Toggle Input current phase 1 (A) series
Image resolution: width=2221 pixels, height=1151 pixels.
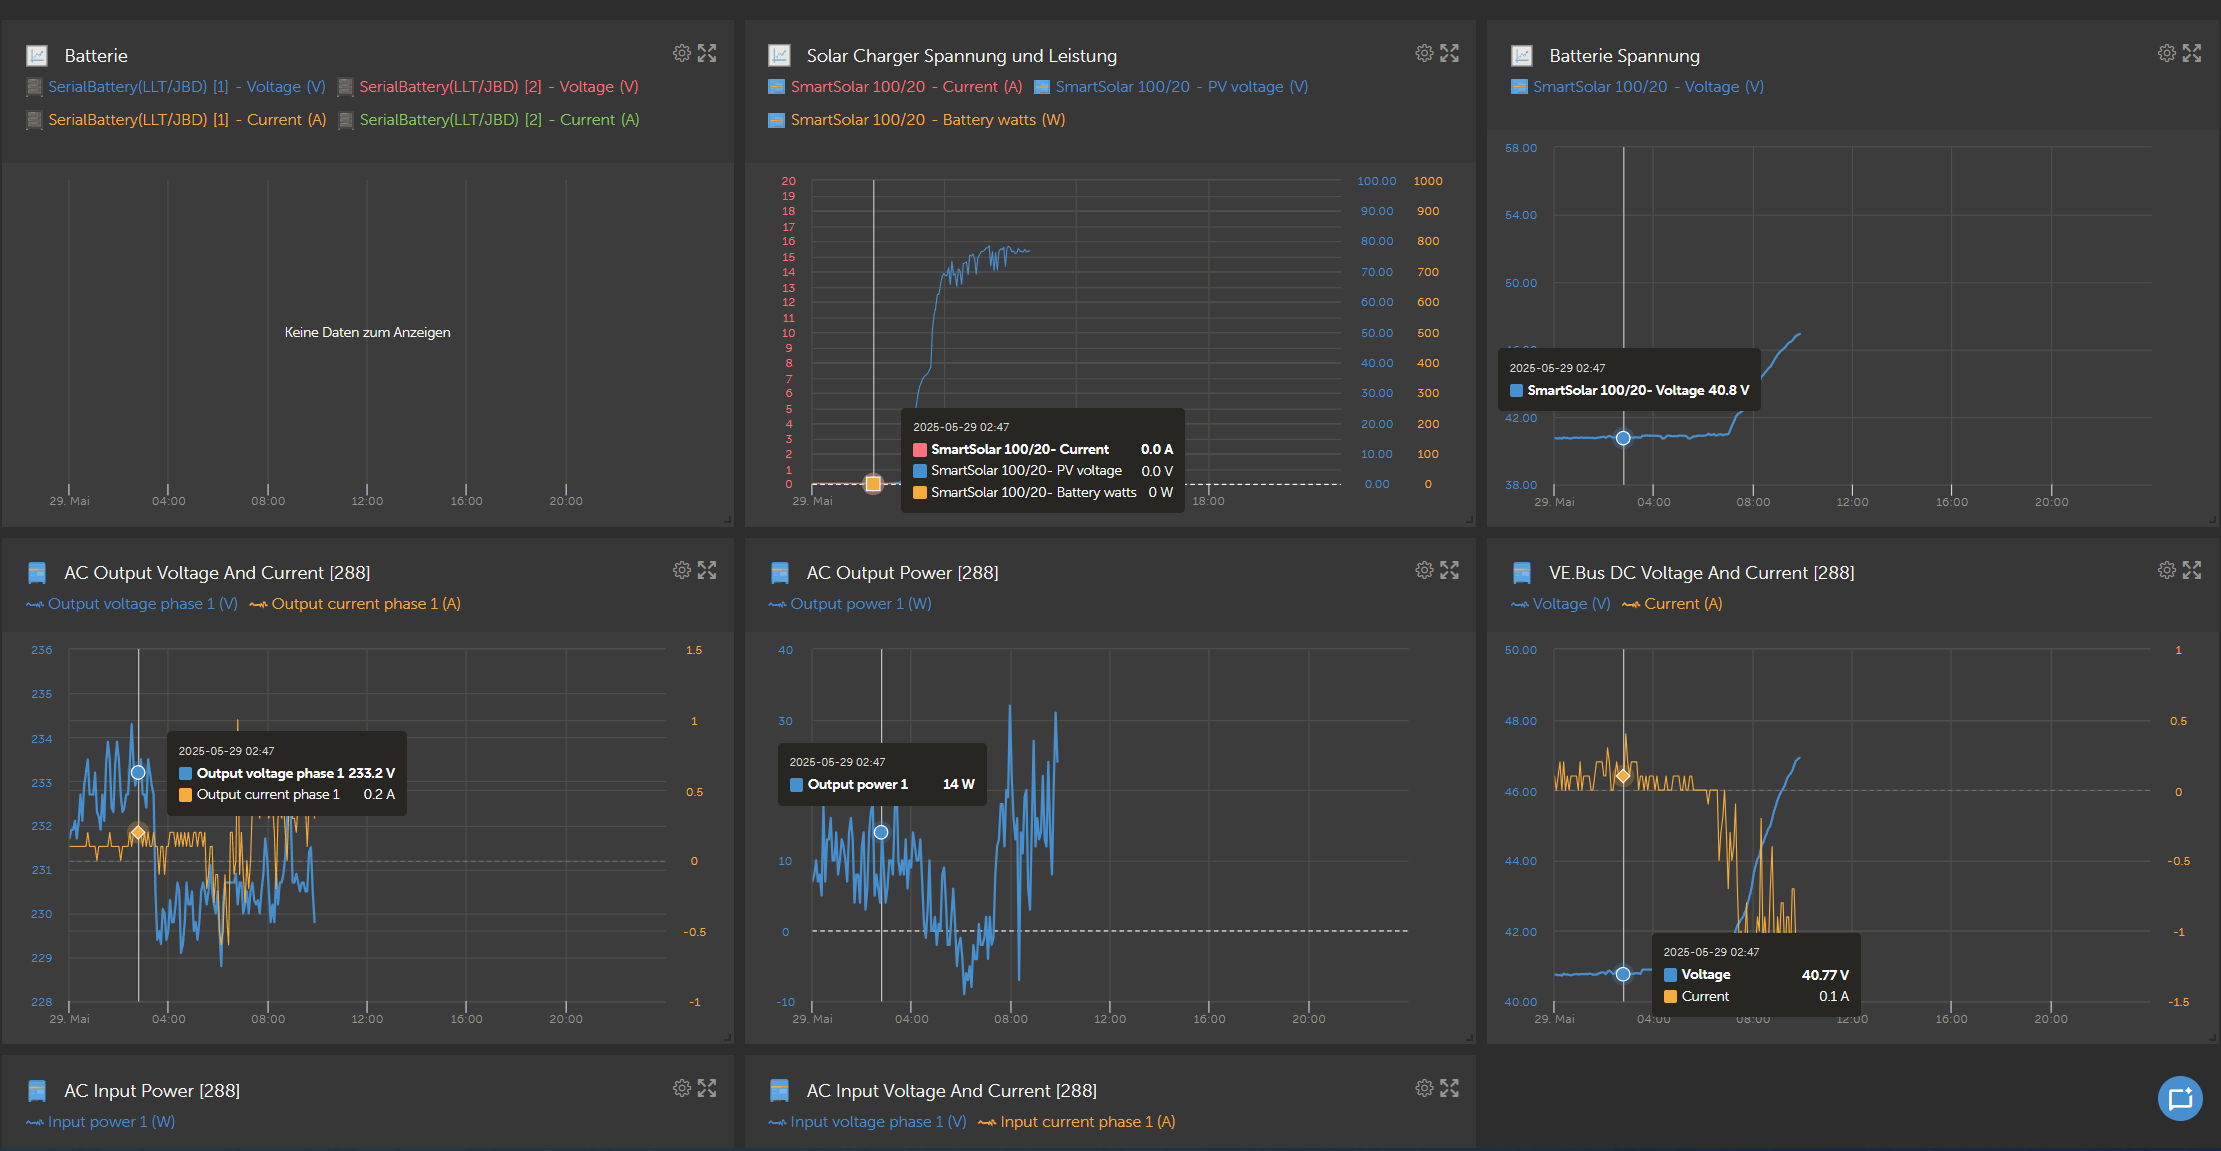point(1077,1122)
